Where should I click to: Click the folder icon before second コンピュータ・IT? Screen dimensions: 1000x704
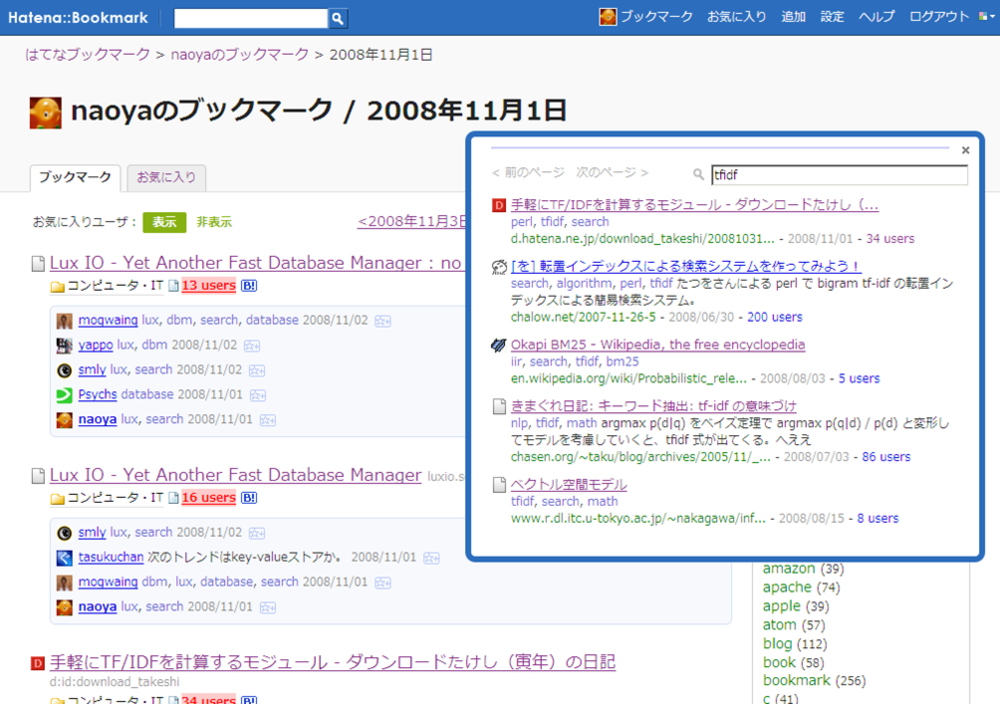coord(57,499)
